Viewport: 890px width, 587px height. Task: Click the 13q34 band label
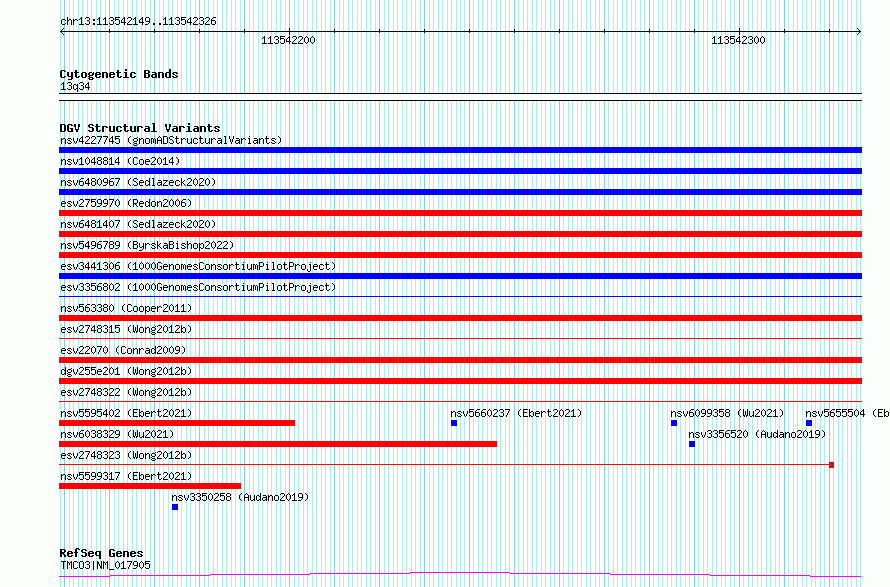click(x=75, y=86)
